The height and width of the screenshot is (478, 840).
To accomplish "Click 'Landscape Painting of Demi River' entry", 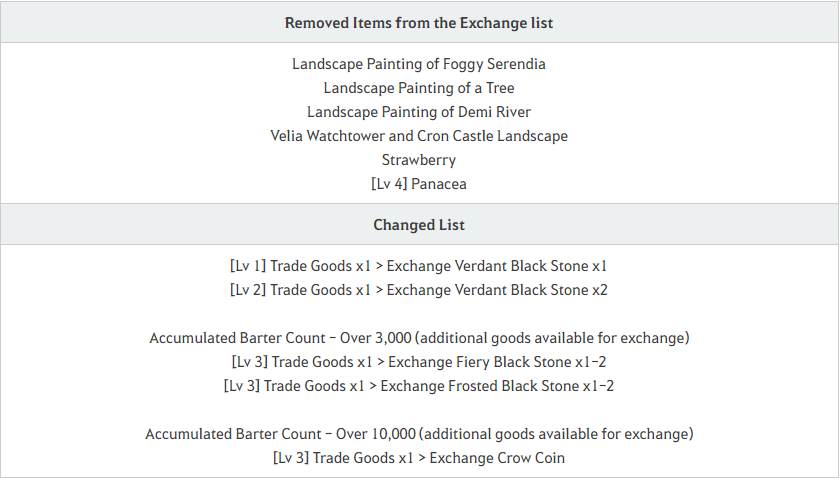I will pos(418,112).
